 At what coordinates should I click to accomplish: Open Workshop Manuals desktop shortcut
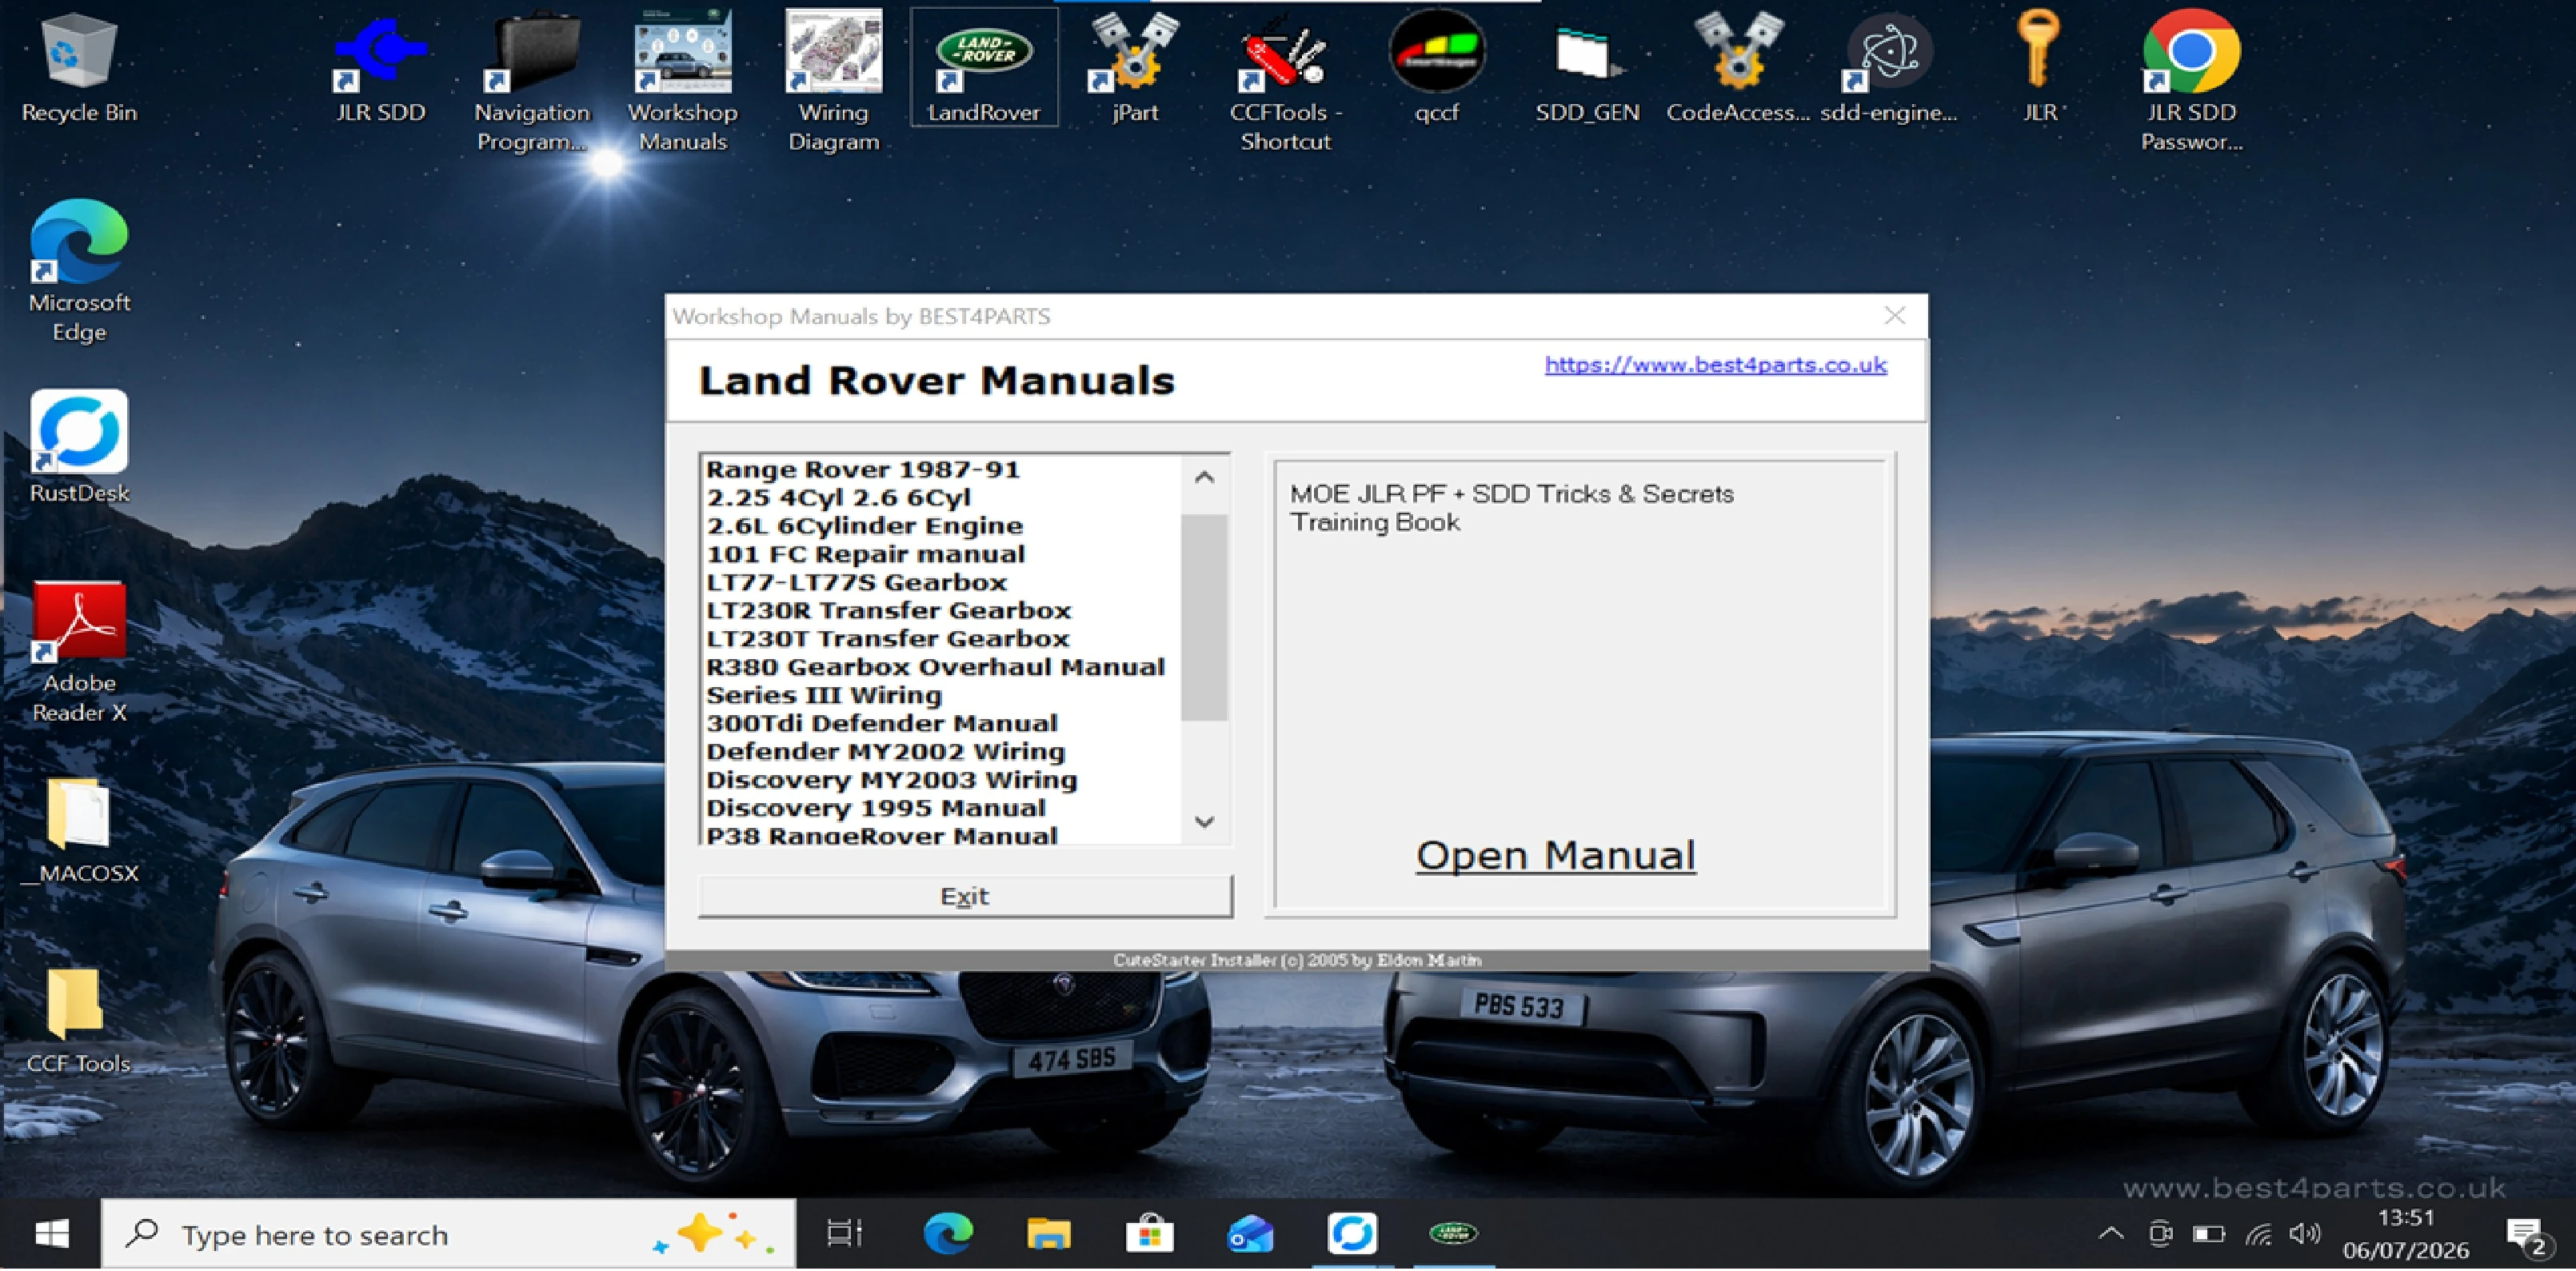point(683,81)
